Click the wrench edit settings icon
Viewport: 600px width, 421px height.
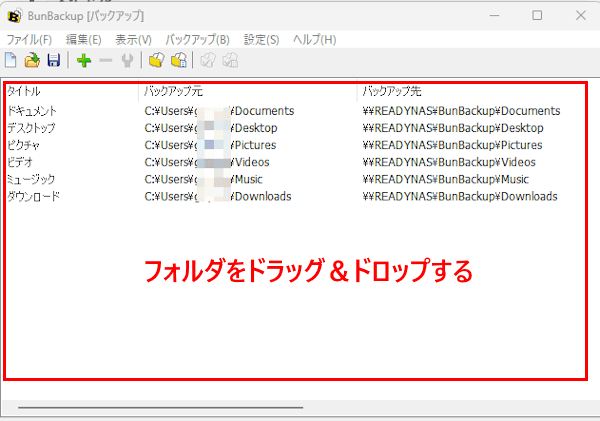[127, 60]
